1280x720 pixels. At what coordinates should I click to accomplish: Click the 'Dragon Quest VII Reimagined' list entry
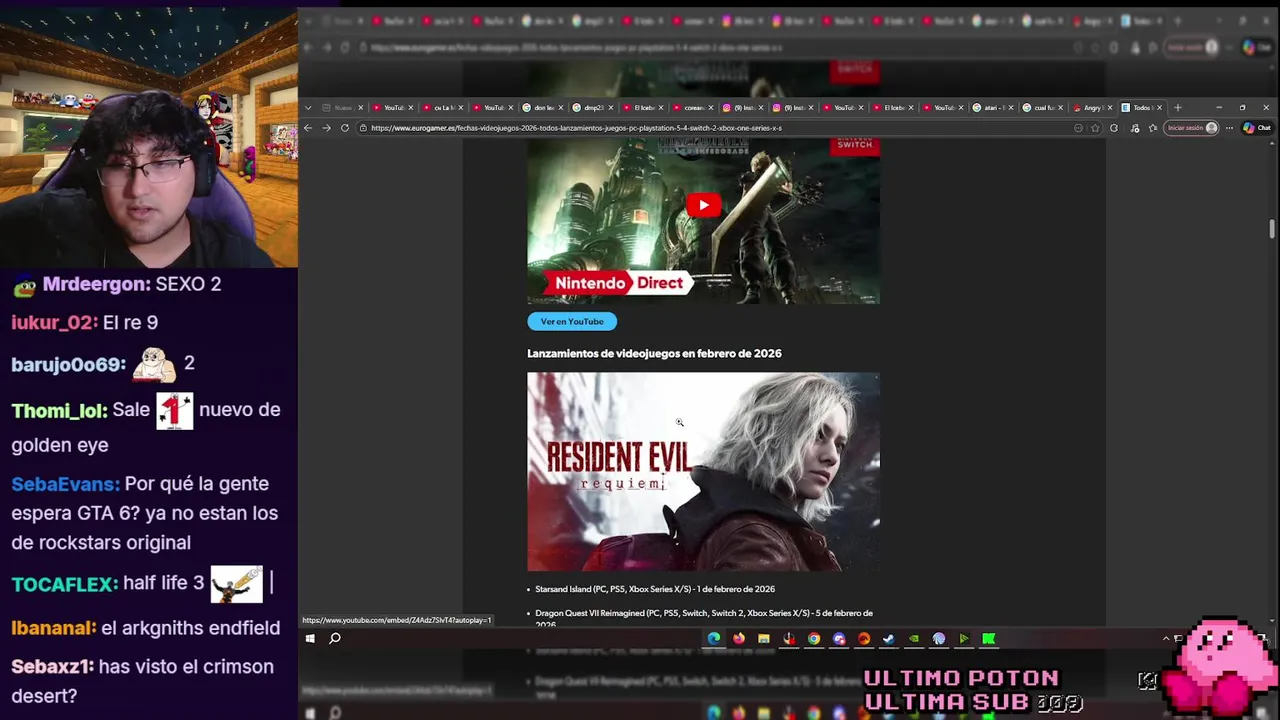[704, 618]
